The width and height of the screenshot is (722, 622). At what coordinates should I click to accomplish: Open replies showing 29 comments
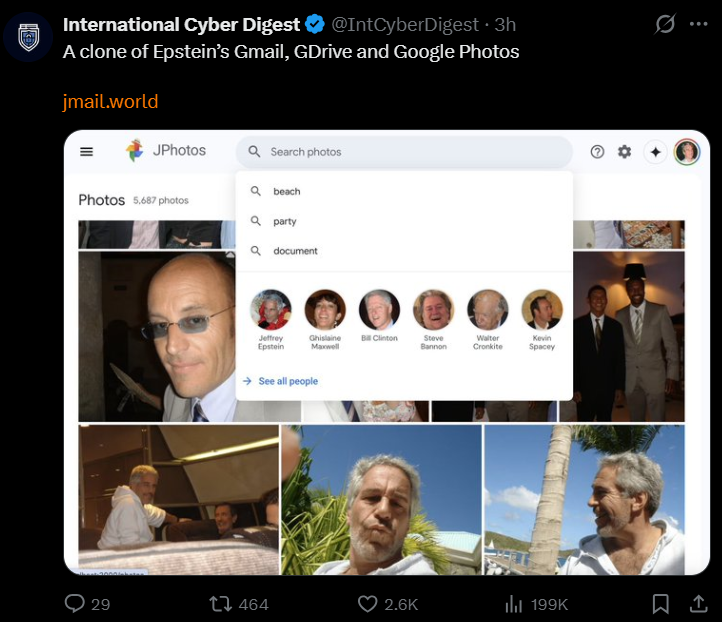[75, 604]
